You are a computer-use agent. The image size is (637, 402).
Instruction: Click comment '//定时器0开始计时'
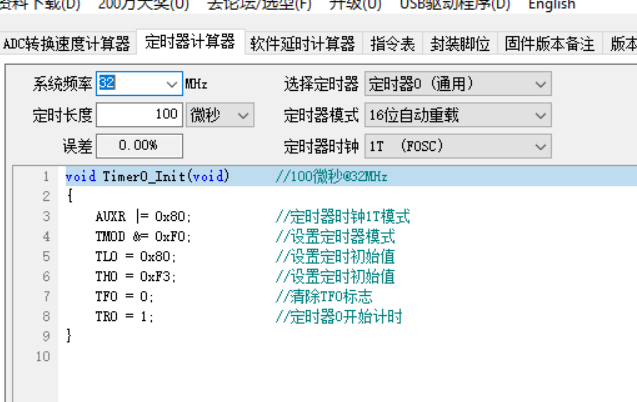click(339, 316)
